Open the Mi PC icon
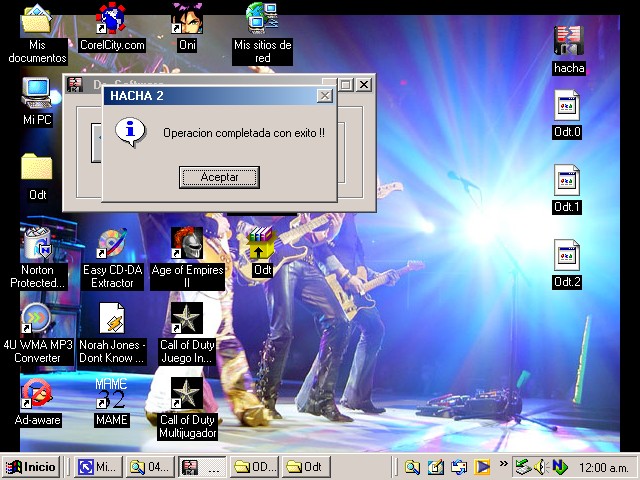This screenshot has height=480, width=640. [37, 94]
